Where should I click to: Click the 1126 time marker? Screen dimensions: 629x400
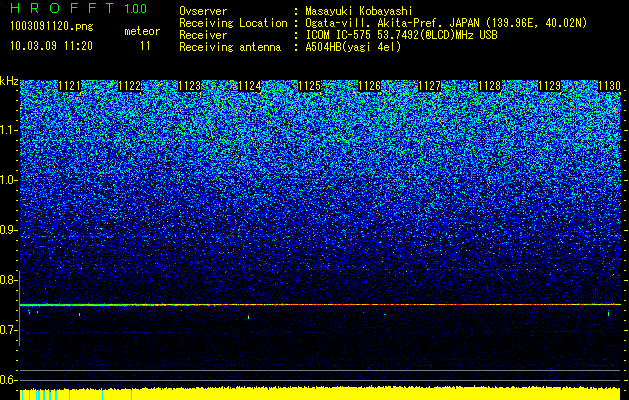pos(369,86)
